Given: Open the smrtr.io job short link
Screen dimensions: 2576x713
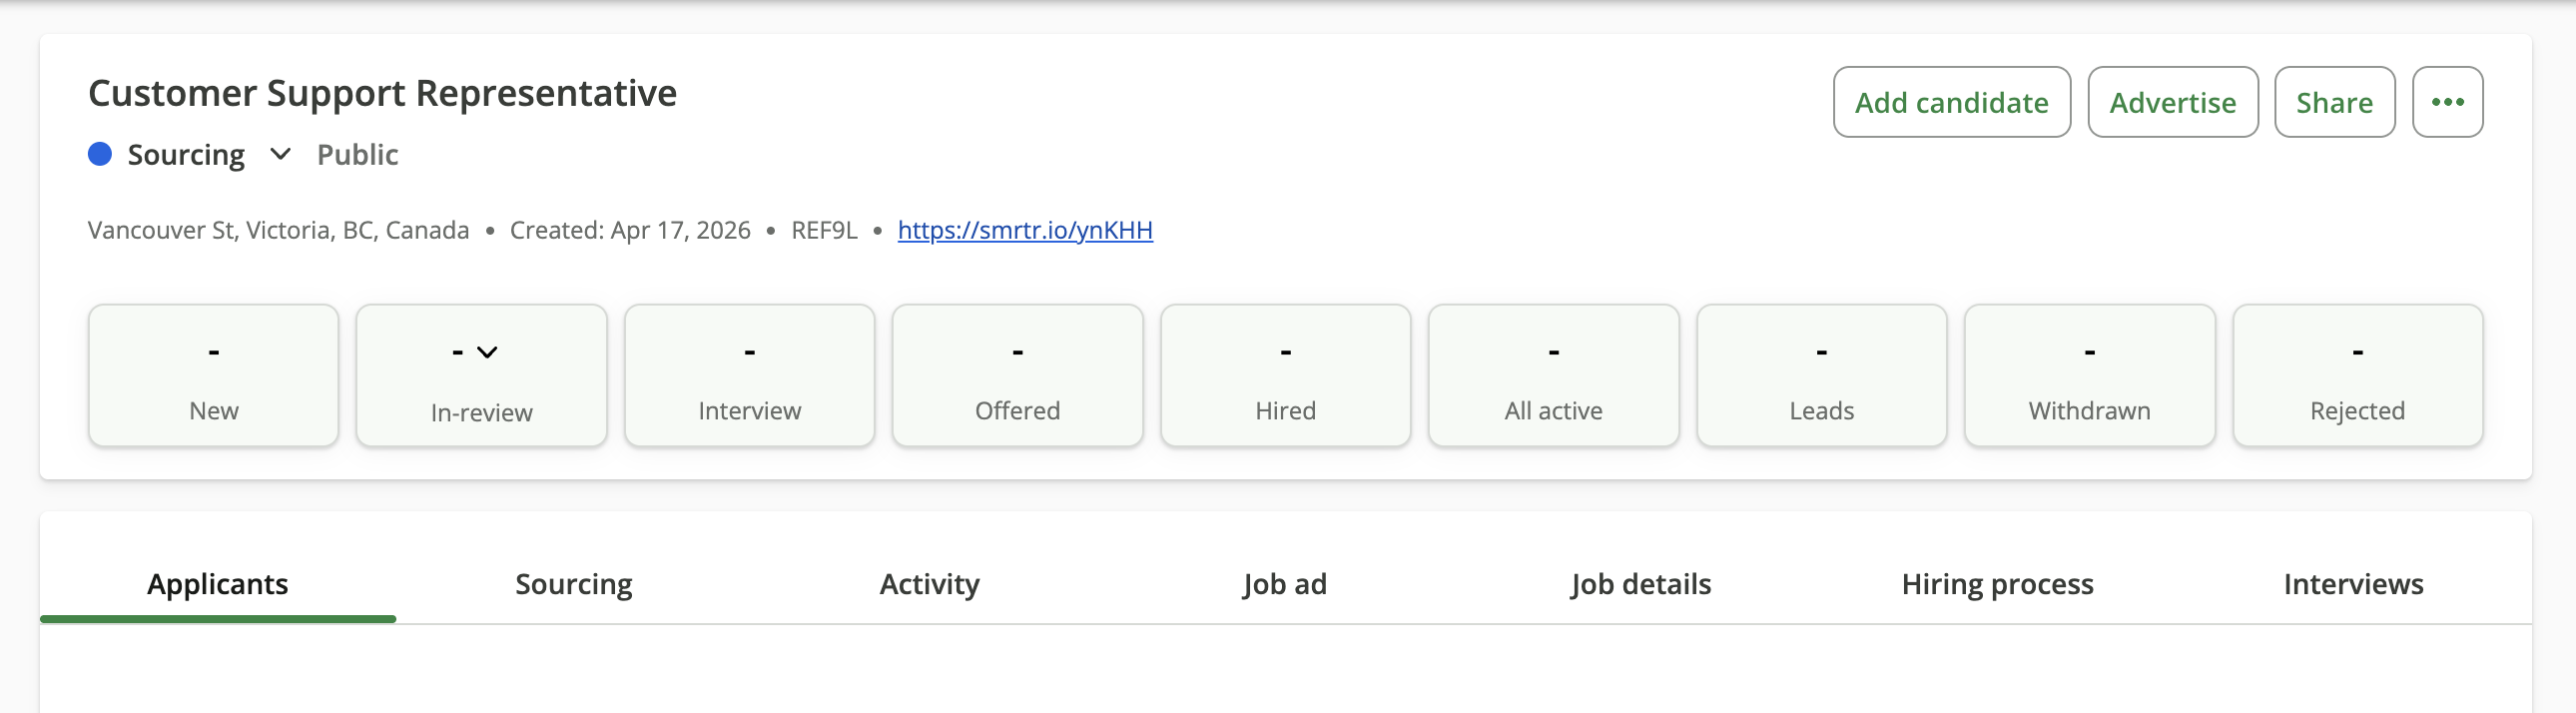Looking at the screenshot, I should tap(1025, 230).
